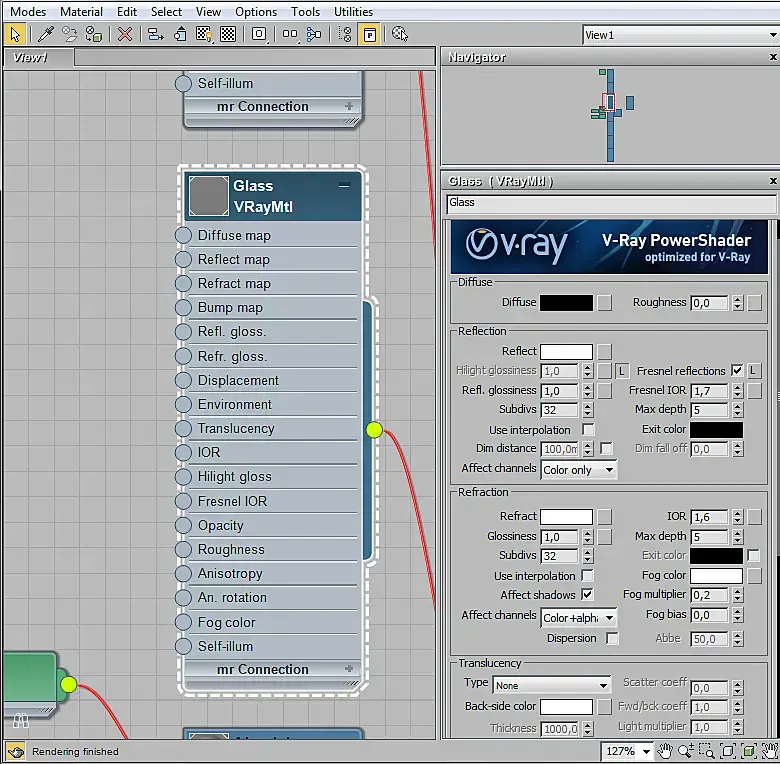Viewport: 780px width, 764px height.
Task: Click Zoom Extents icon
Action: [x=727, y=751]
